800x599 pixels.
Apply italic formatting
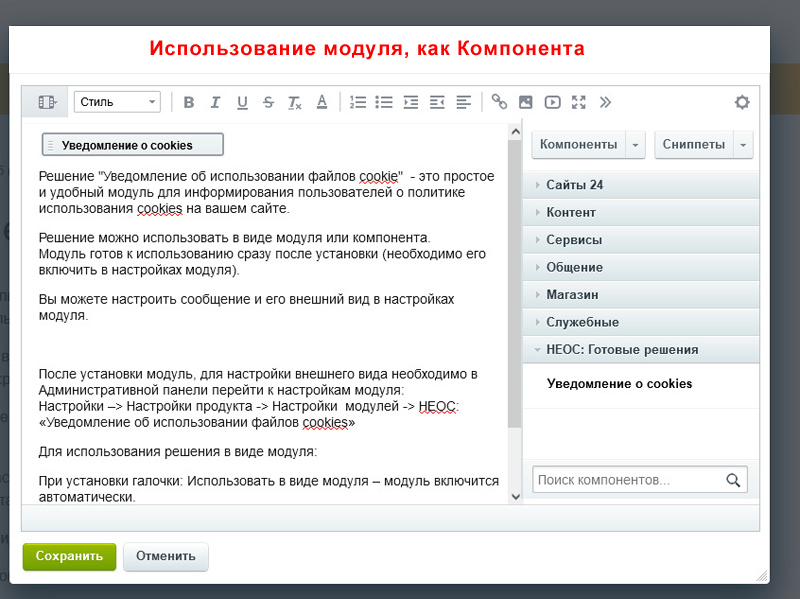(x=215, y=102)
